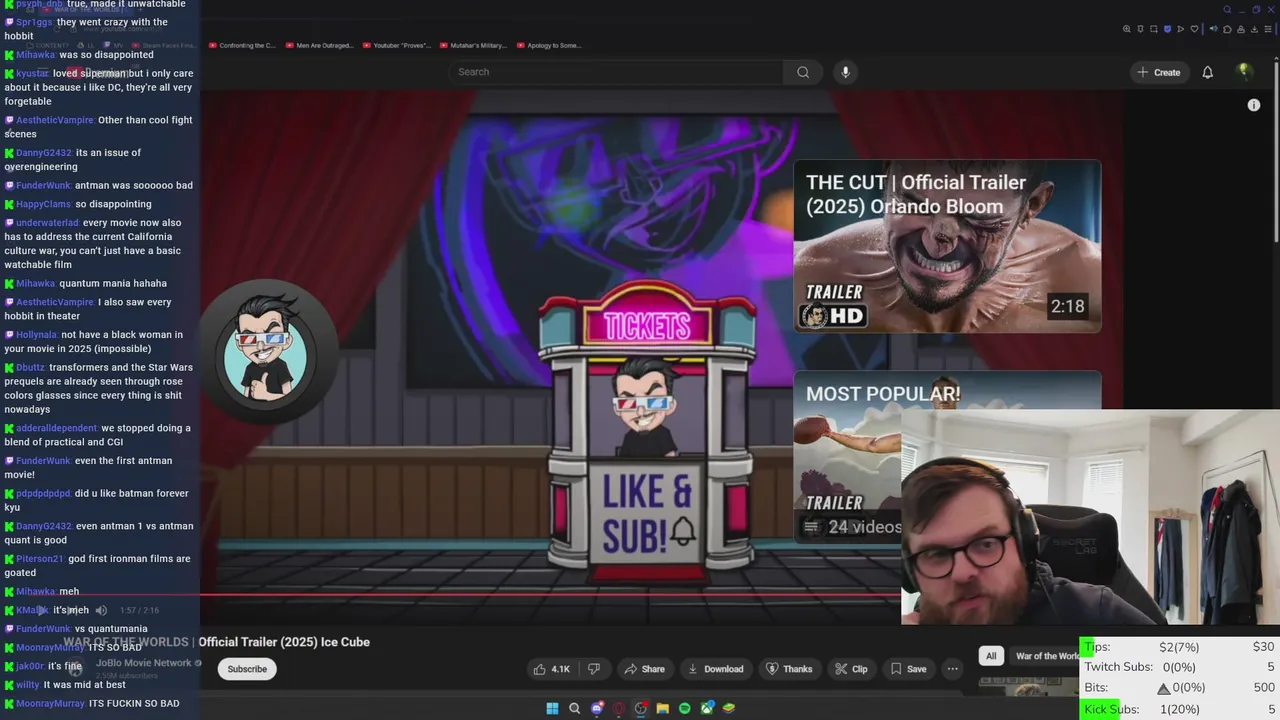Click the browser tab-search magnifier icon
1280x720 pixels.
click(1228, 10)
